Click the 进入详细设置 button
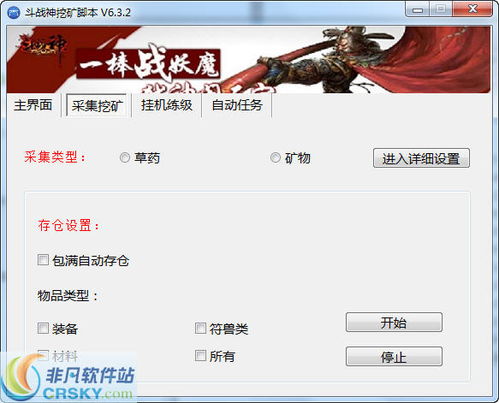The image size is (499, 403). coord(421,158)
